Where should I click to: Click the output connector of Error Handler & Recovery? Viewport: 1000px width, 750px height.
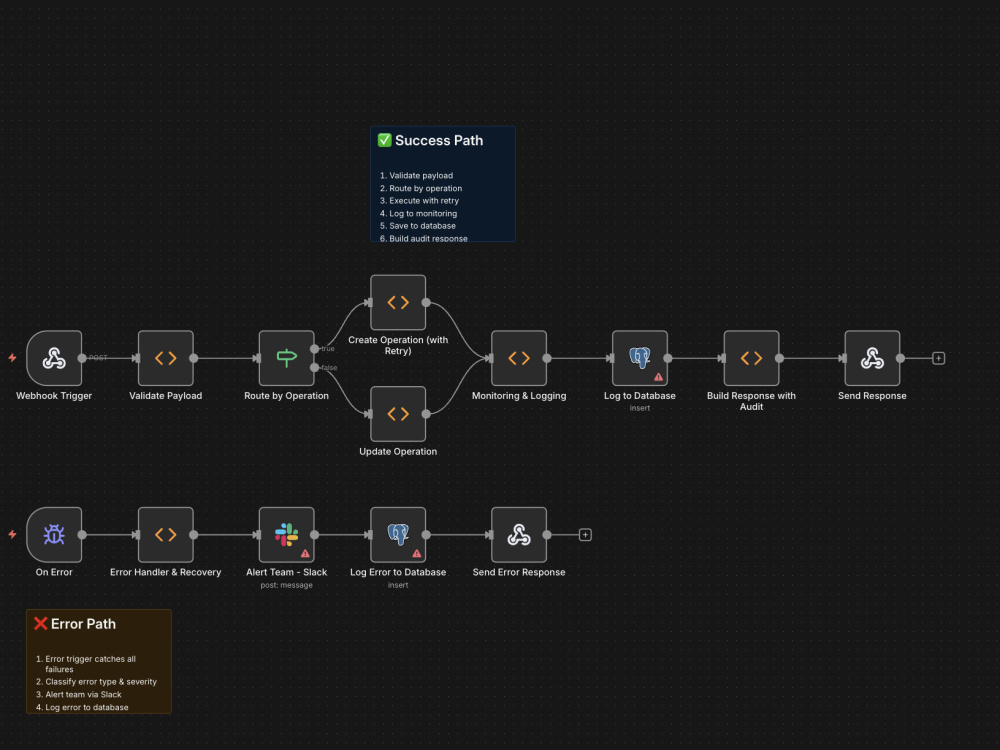click(194, 535)
